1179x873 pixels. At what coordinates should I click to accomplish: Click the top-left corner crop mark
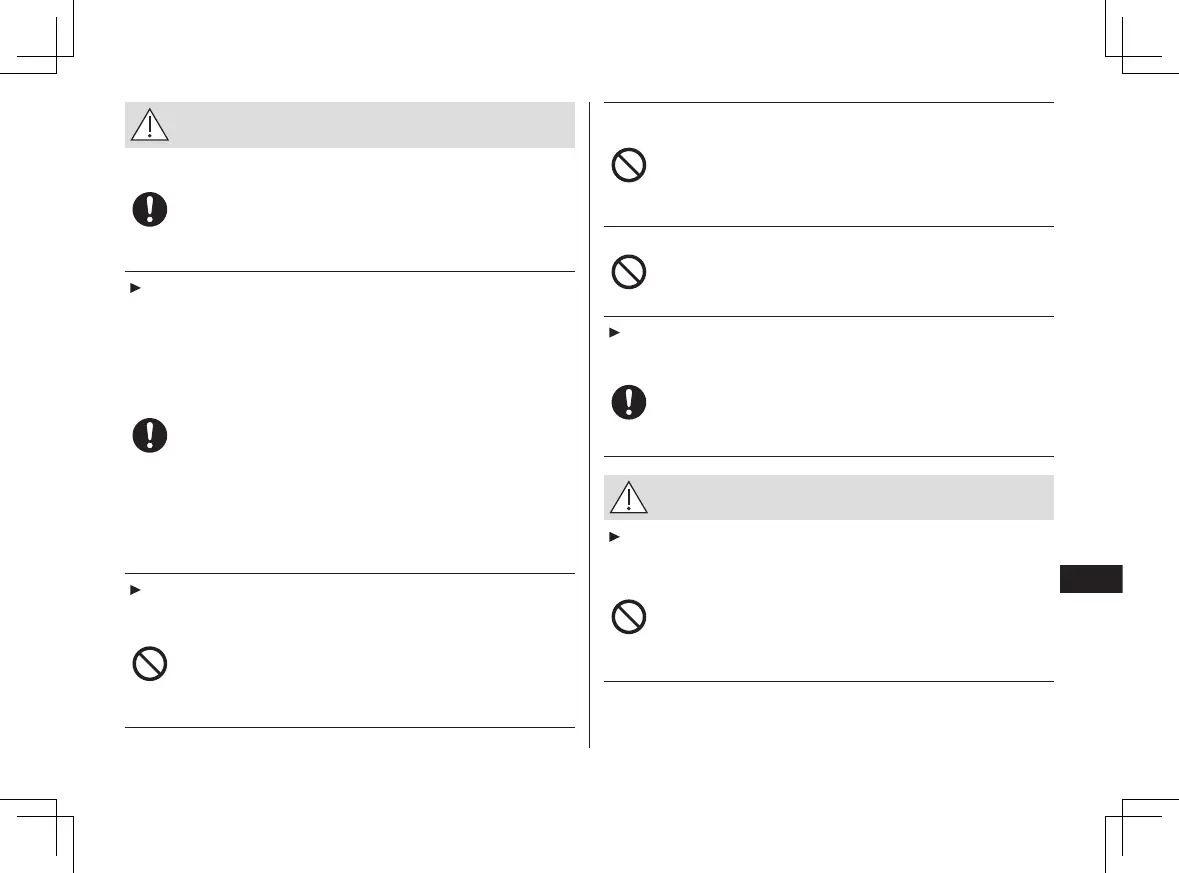point(56,54)
